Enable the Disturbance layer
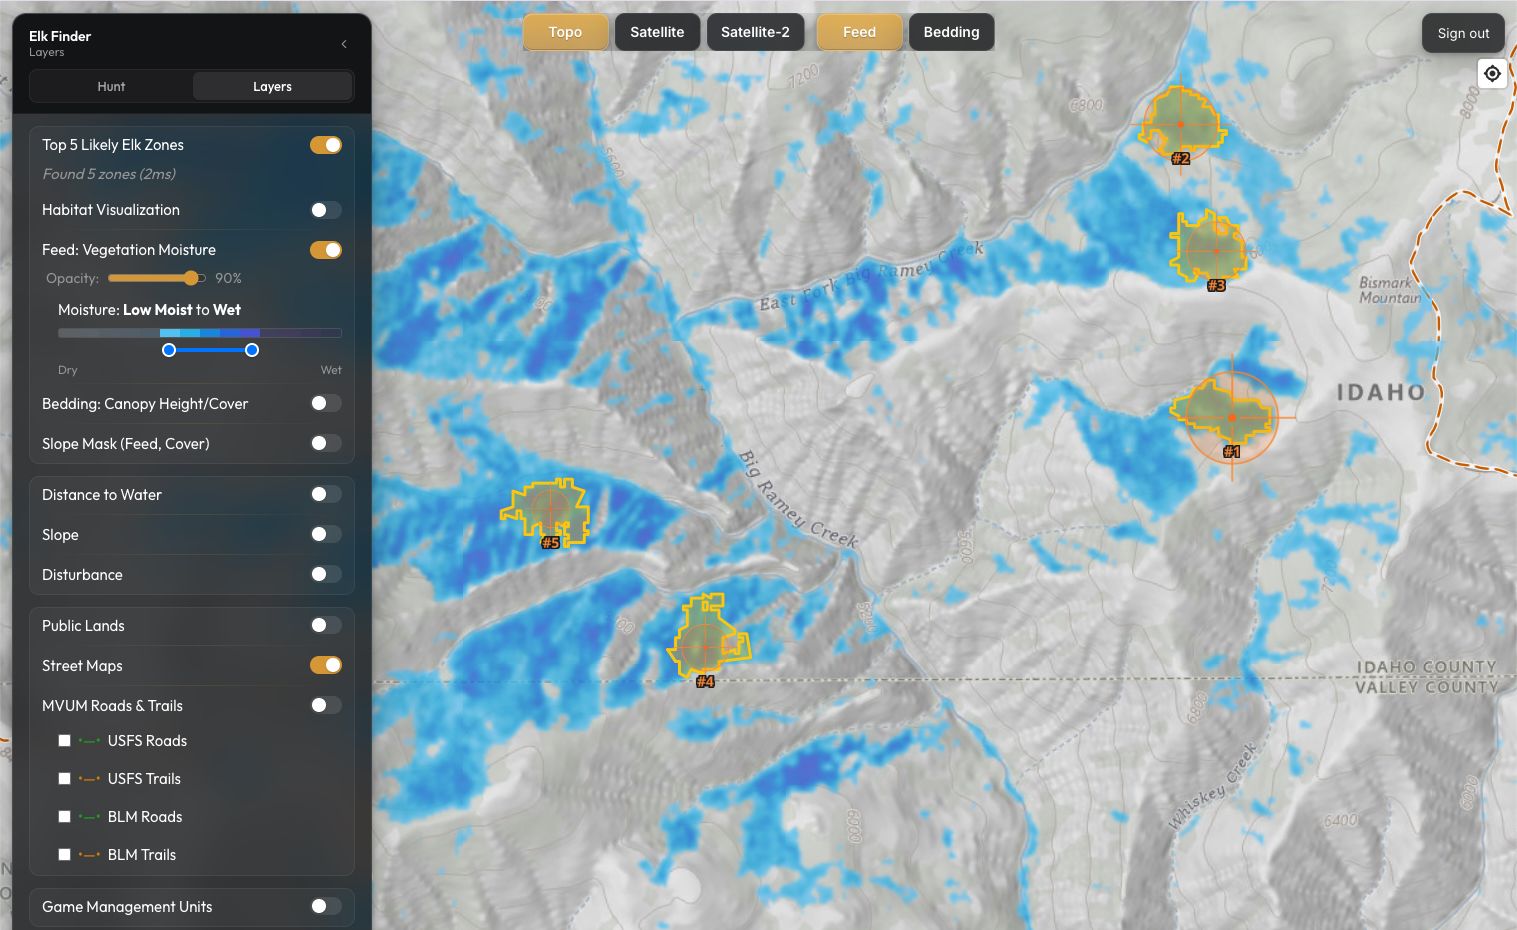 pos(326,574)
